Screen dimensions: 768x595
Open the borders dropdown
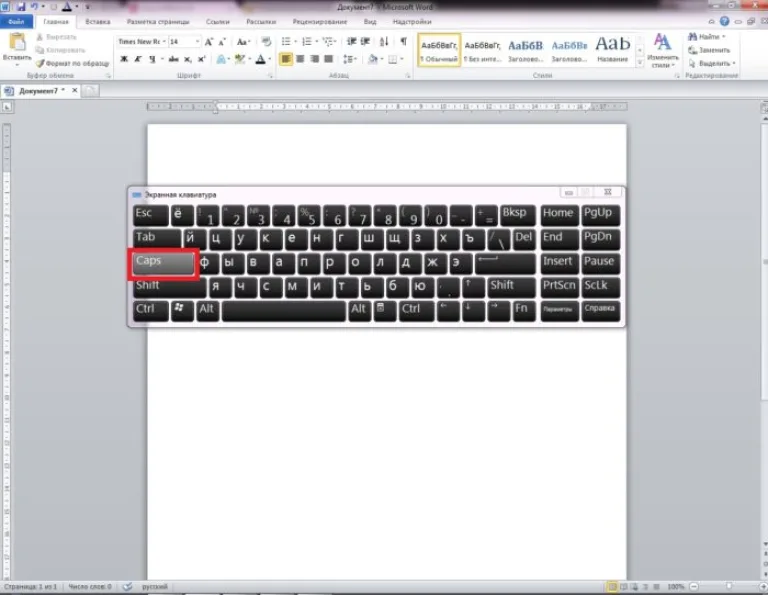coord(402,59)
